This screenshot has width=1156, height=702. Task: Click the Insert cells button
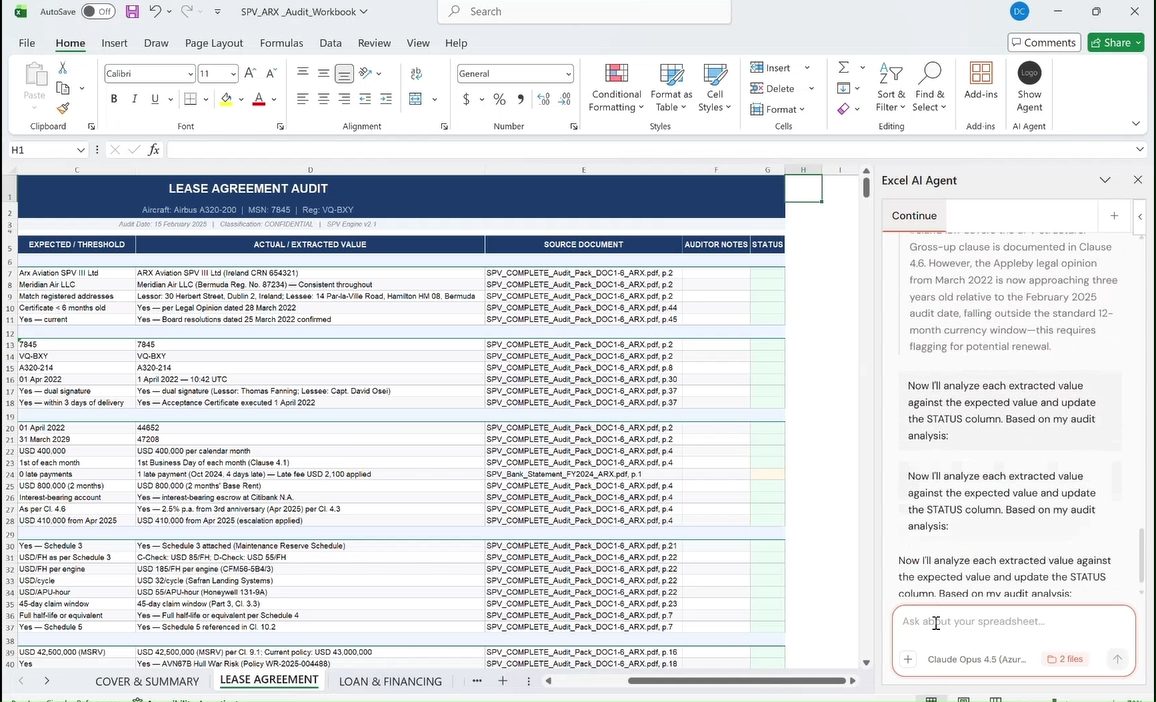tap(771, 68)
